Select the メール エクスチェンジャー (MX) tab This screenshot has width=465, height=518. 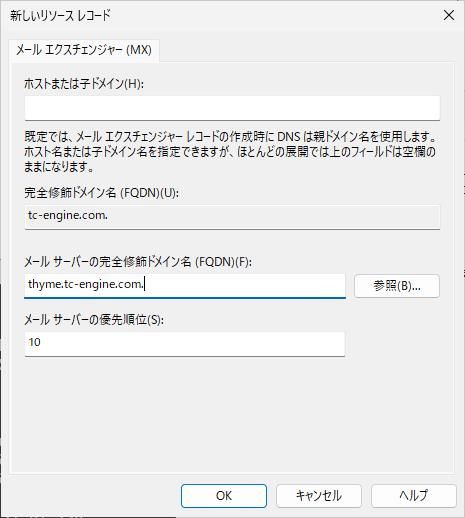click(84, 50)
